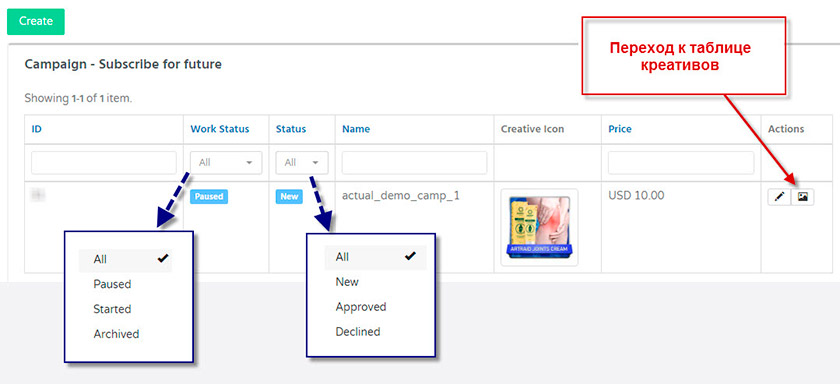Screen dimensions: 840x384
Task: Sort by Price column header
Action: point(620,129)
